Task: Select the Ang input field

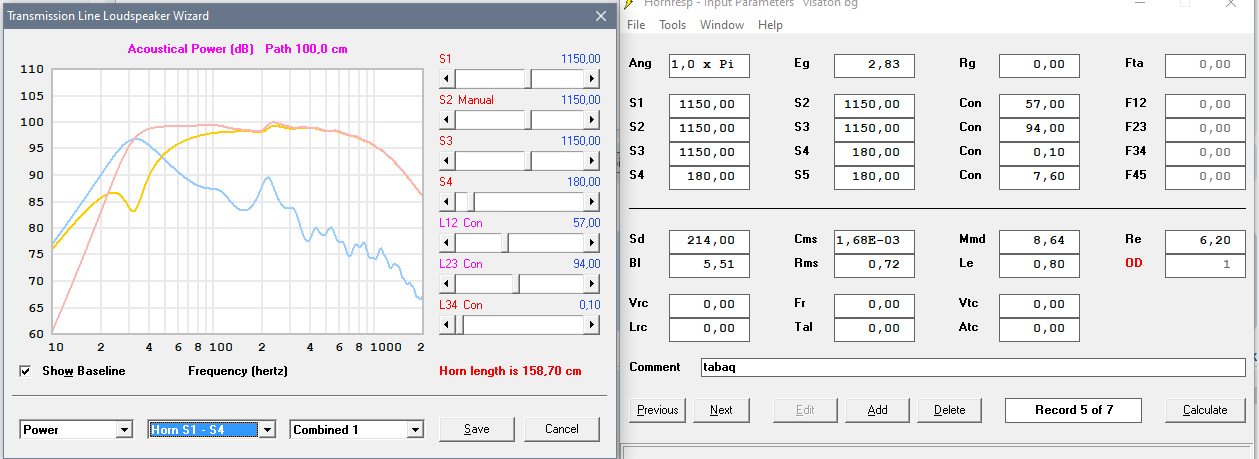Action: 708,65
